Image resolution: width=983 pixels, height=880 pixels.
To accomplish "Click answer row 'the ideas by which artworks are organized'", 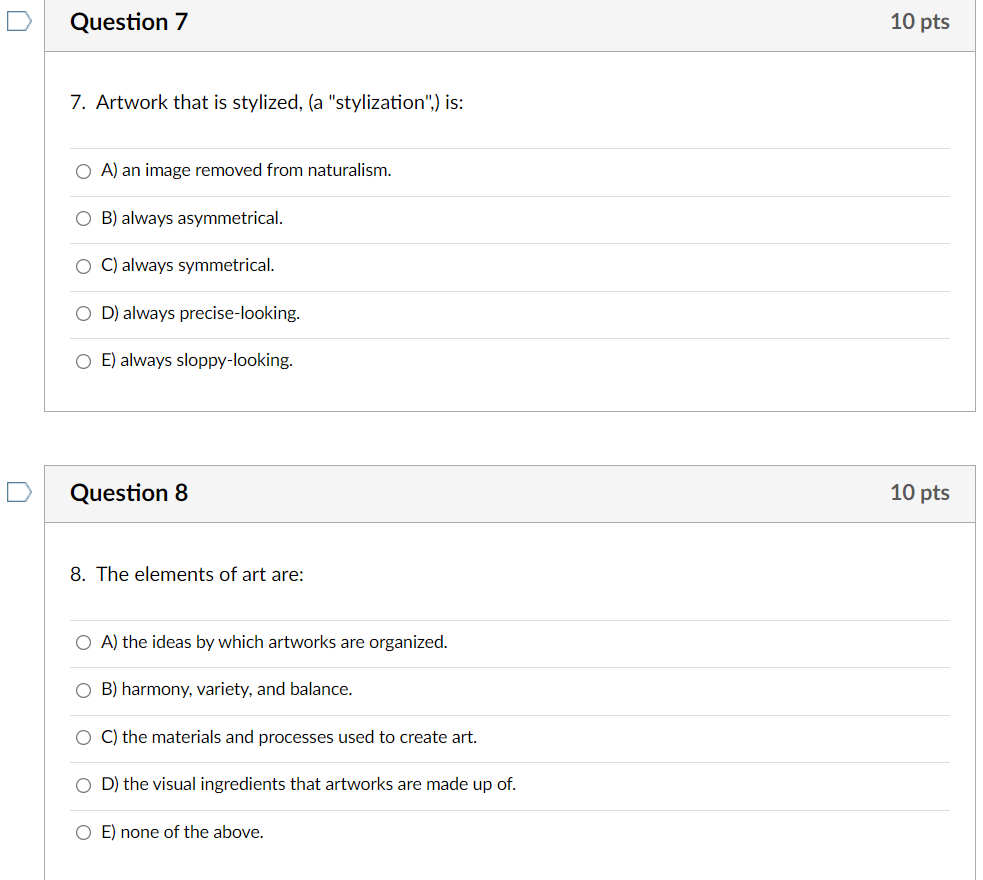I will coord(274,642).
